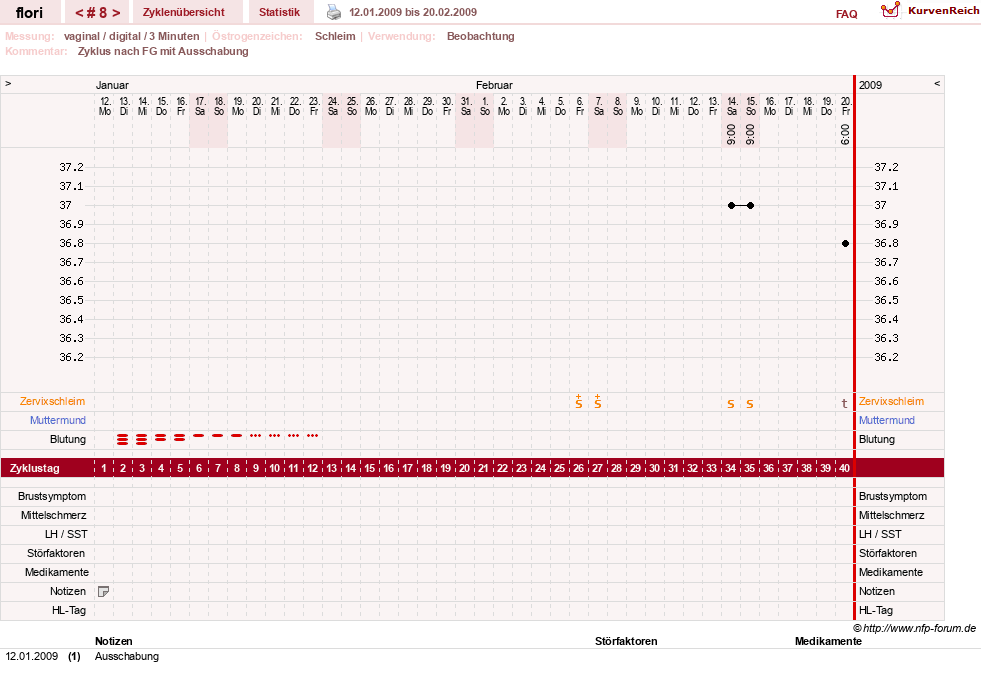Click spotting marker on cycle day 11
This screenshot has height=680, width=981.
tap(293, 435)
